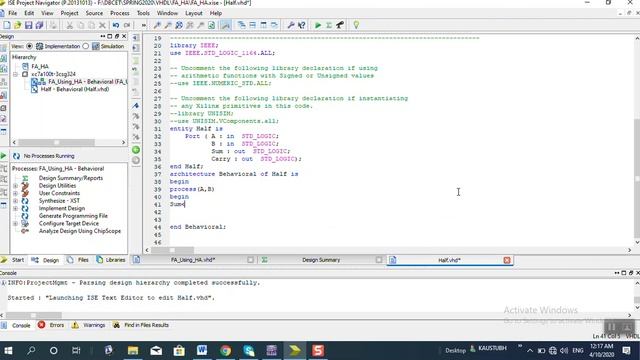The image size is (640, 360).
Task: Select Analyze Design Using ChipScope process
Action: pyautogui.click(x=80, y=231)
